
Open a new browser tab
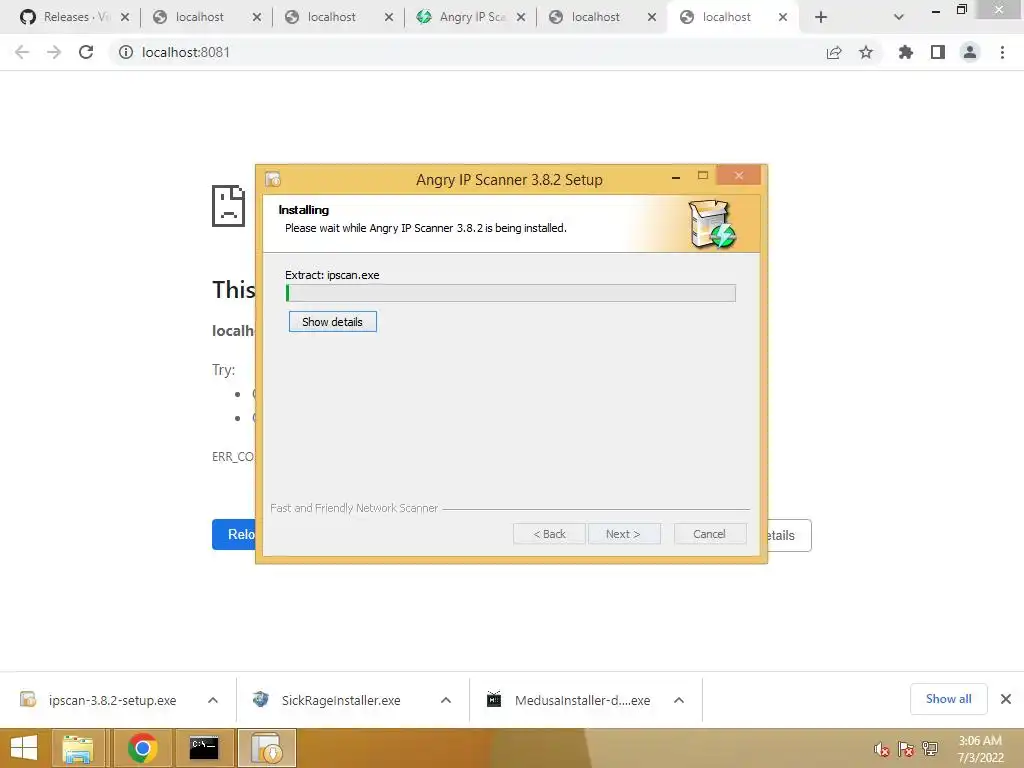coord(821,18)
